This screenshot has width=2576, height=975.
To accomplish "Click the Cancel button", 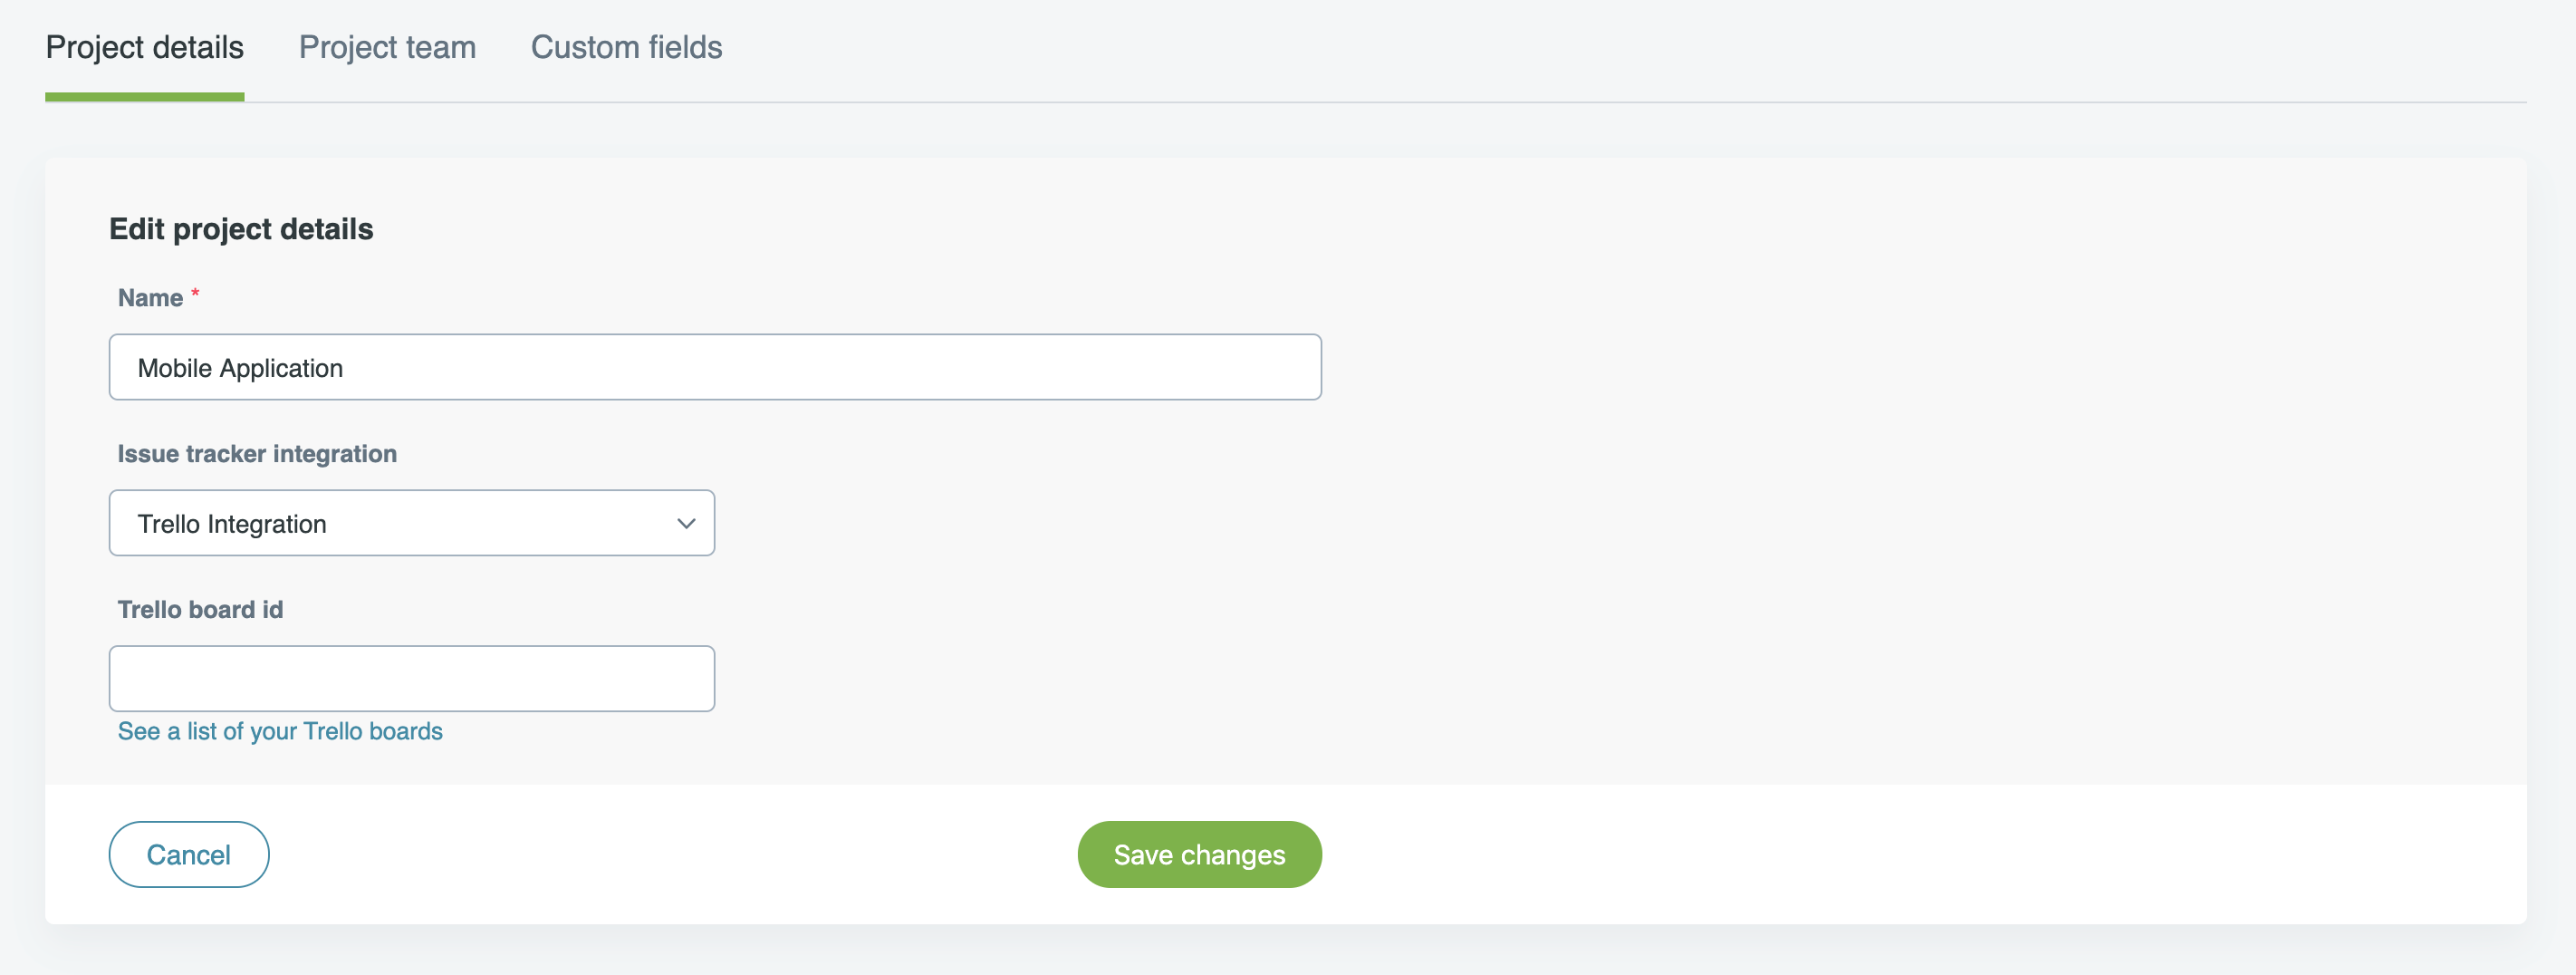I will click(189, 854).
